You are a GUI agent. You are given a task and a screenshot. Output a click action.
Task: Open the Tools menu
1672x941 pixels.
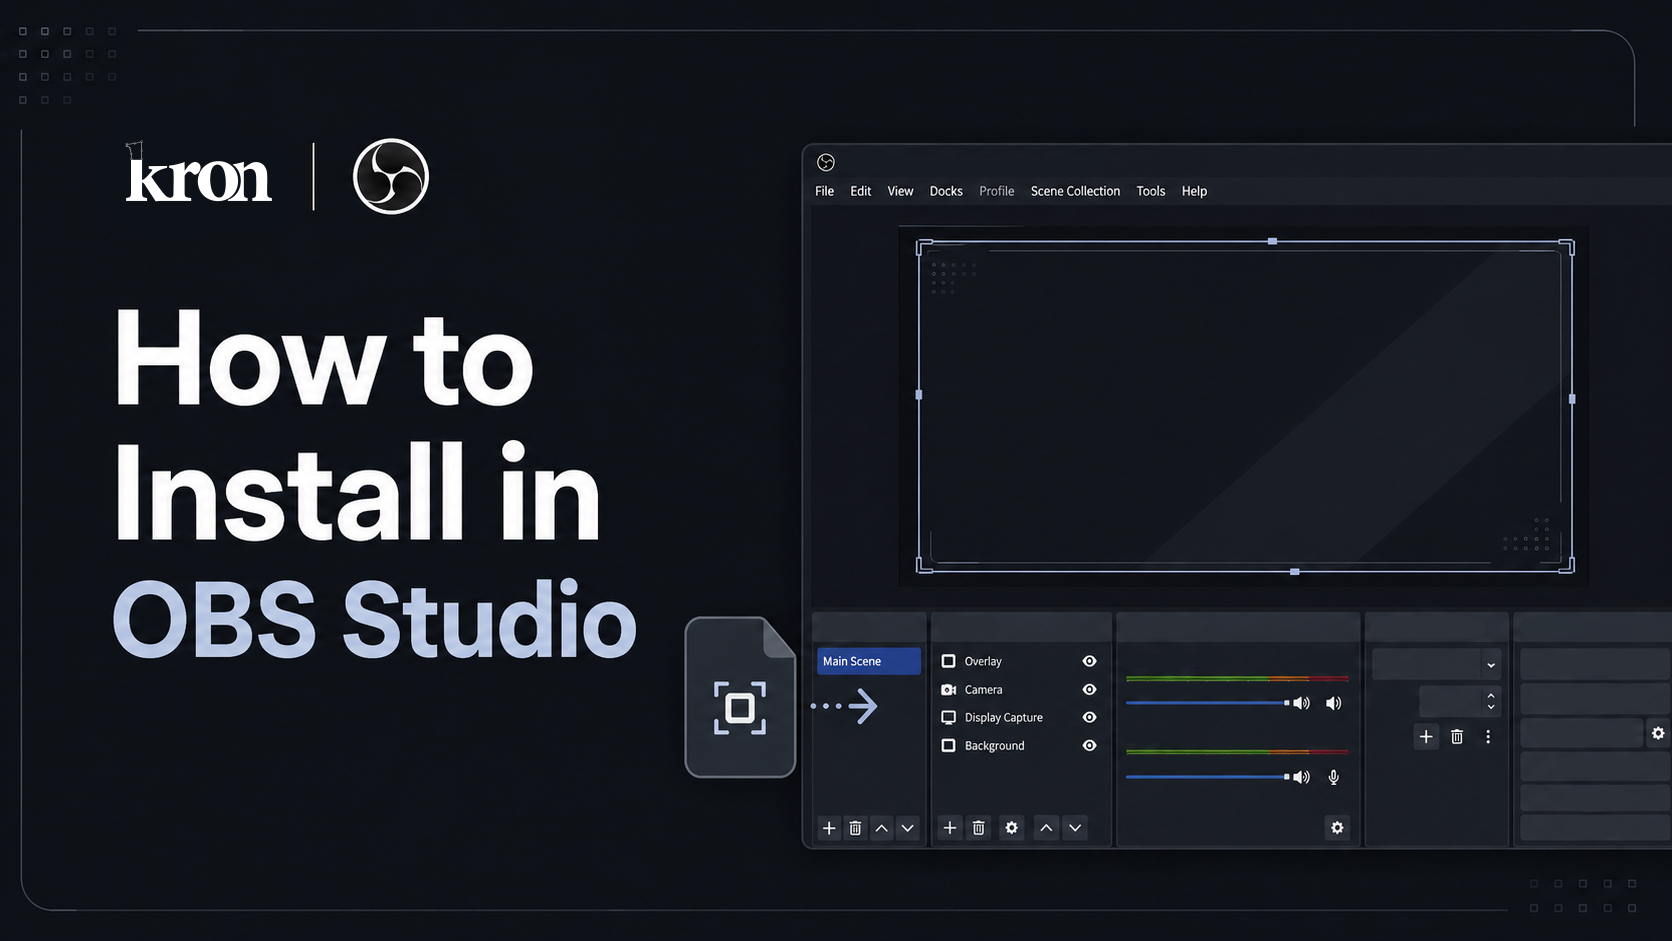coord(1151,191)
